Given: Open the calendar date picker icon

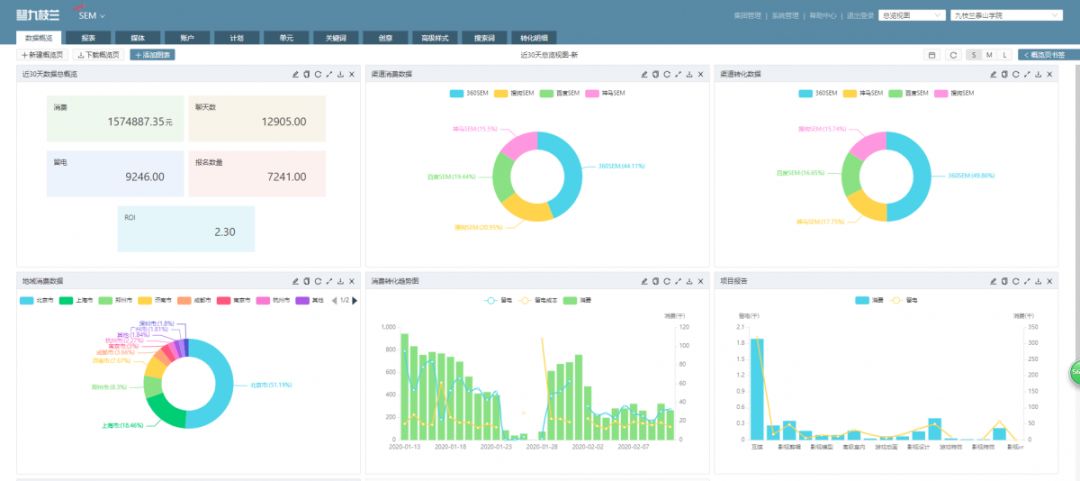Looking at the screenshot, I should pos(932,55).
